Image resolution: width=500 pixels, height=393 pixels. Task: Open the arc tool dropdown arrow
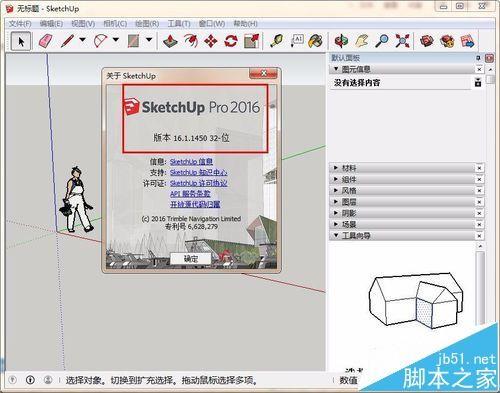coord(115,40)
